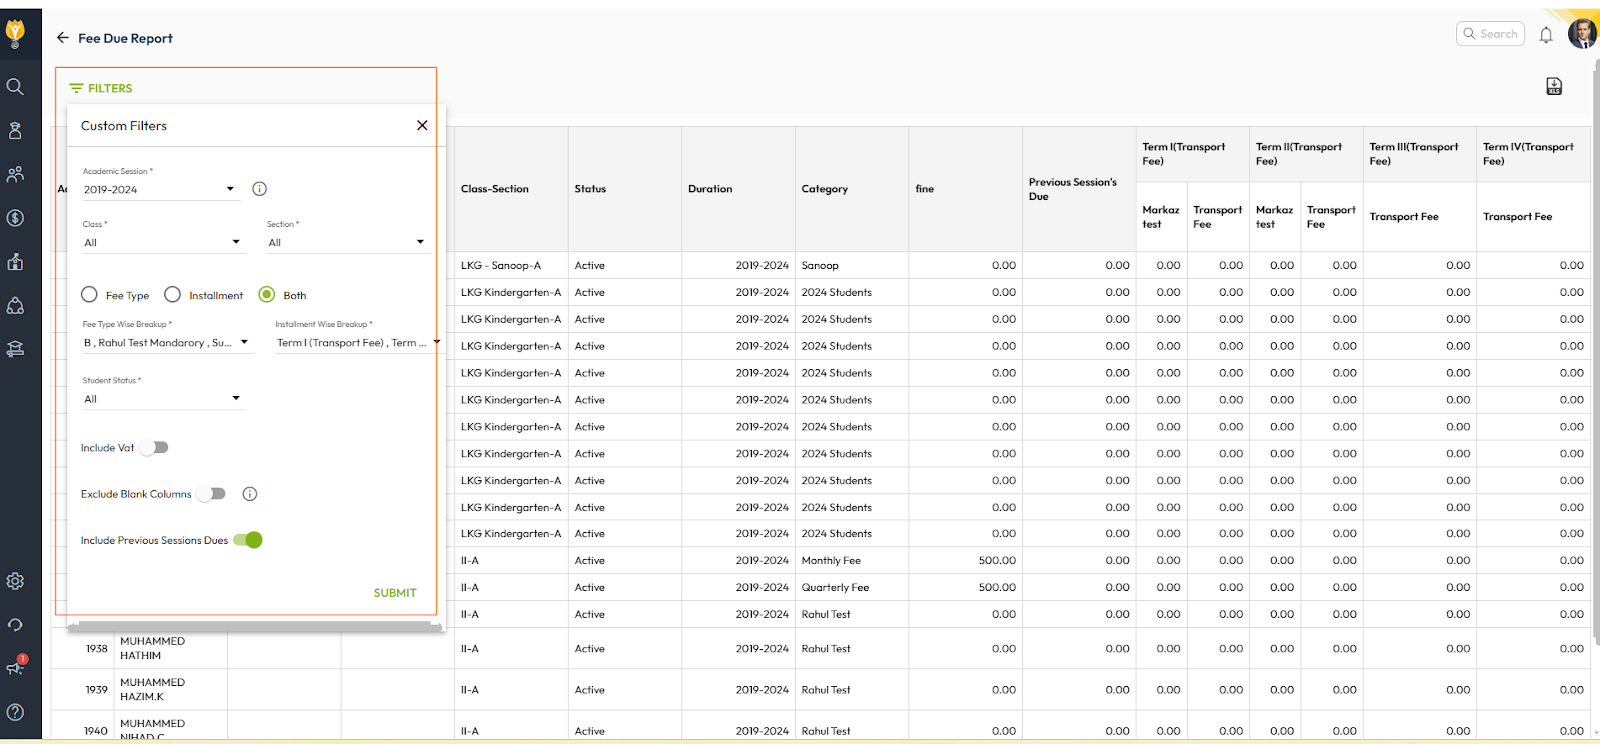Open the announcements megaphone icon
This screenshot has width=1600, height=744.
tap(15, 667)
